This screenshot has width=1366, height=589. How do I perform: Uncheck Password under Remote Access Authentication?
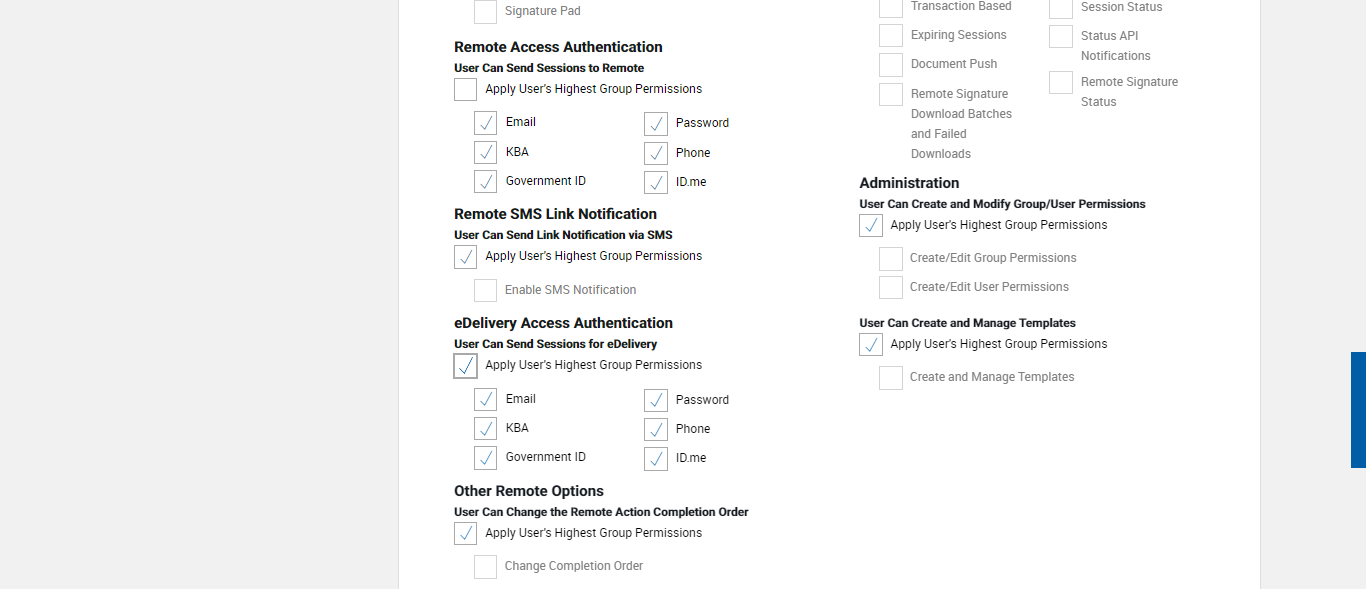click(x=656, y=124)
